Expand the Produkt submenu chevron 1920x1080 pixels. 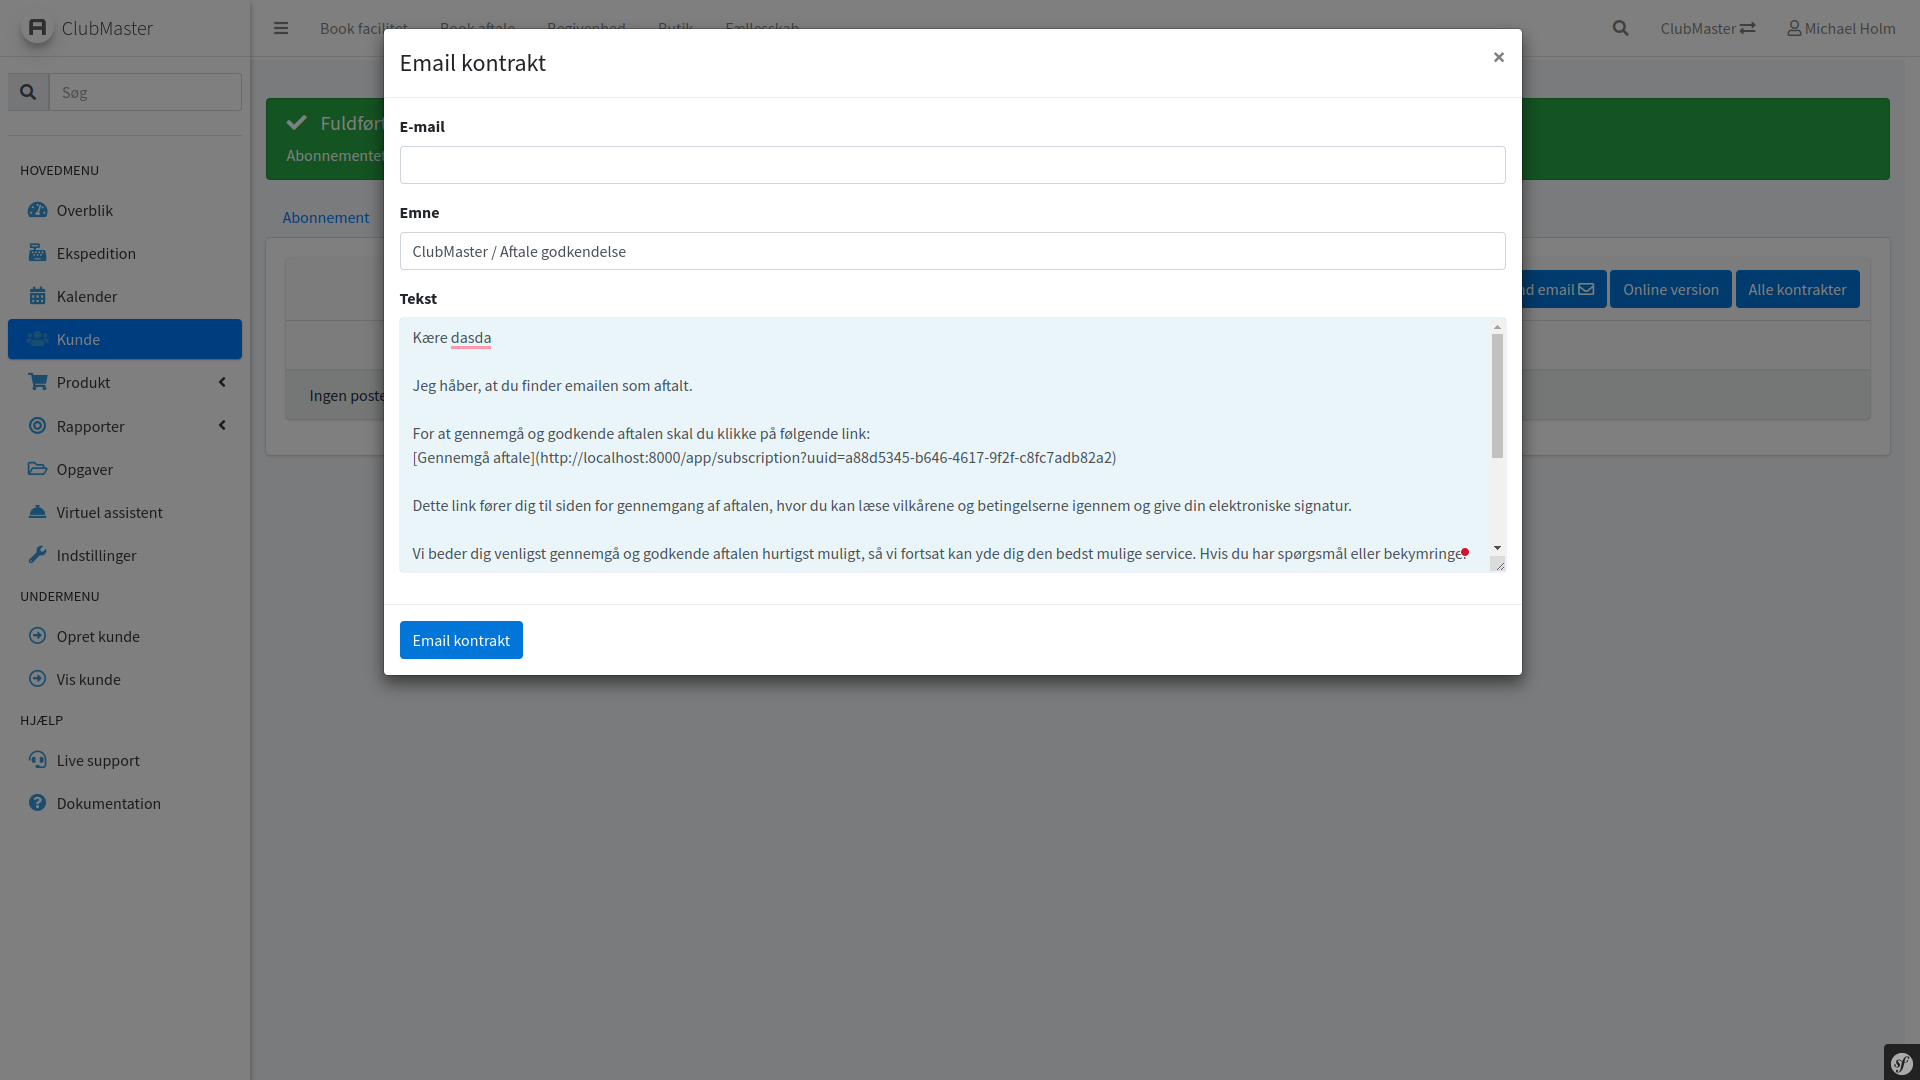[222, 382]
